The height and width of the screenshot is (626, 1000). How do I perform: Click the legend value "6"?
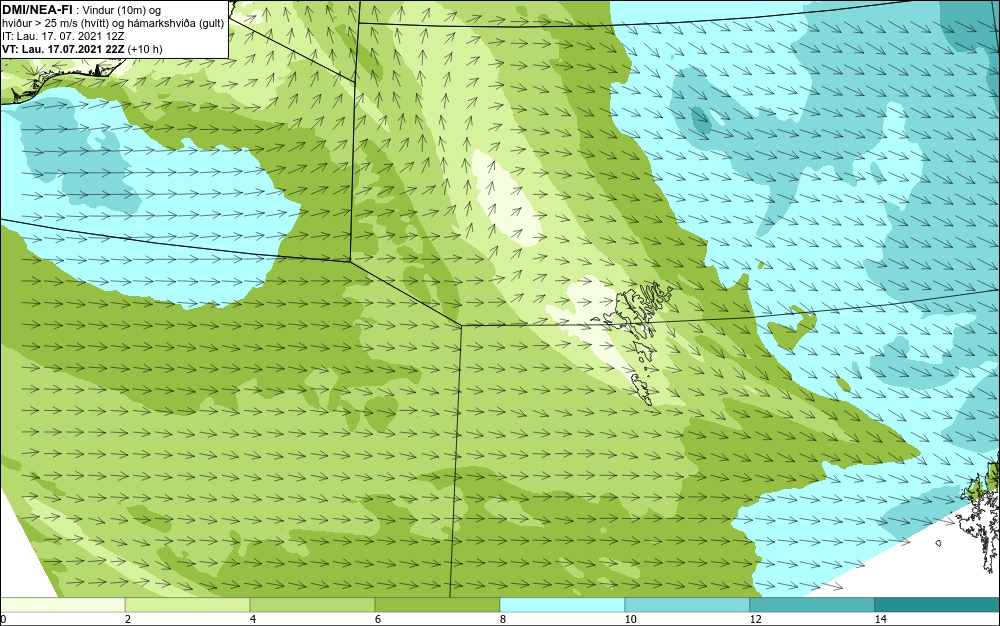coord(378,619)
